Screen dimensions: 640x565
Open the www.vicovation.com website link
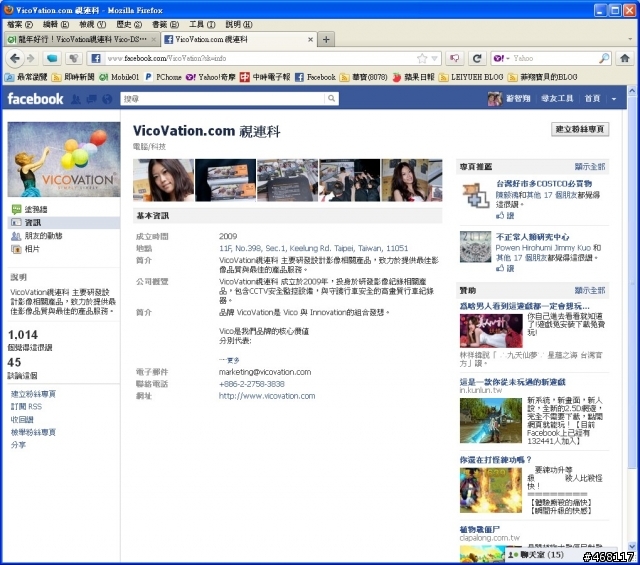(x=267, y=396)
